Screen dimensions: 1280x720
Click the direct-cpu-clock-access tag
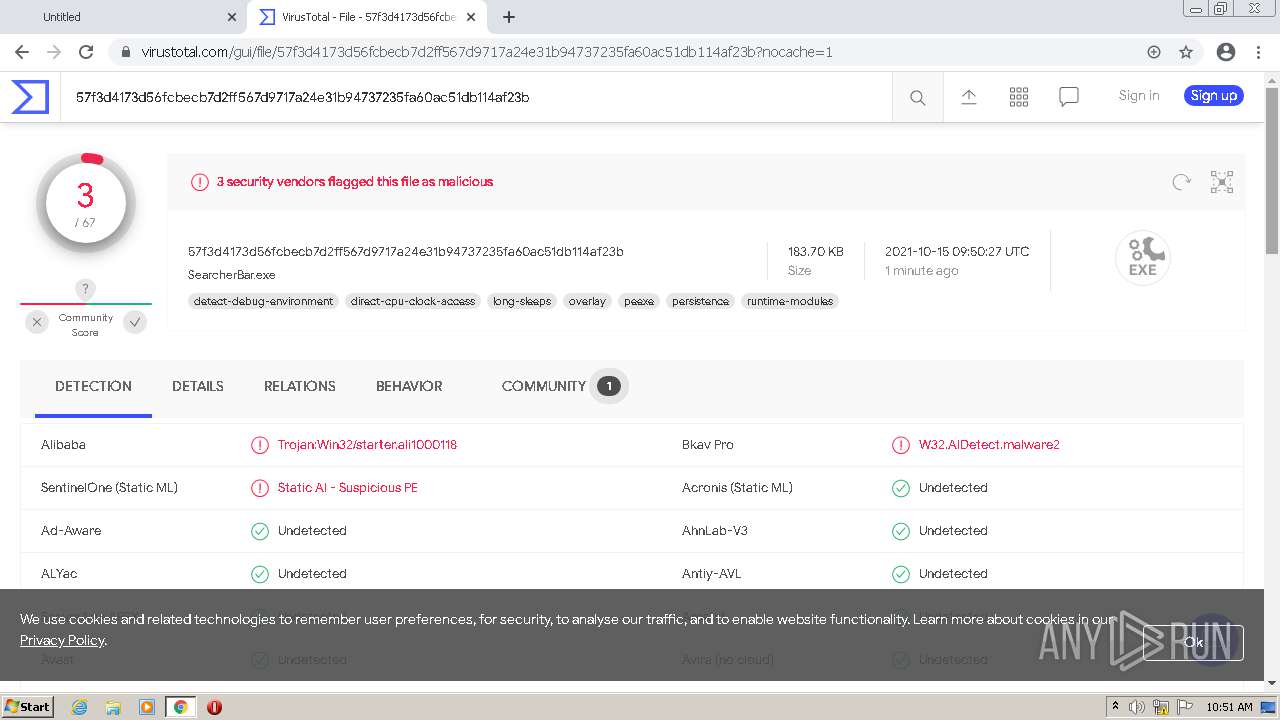click(413, 301)
